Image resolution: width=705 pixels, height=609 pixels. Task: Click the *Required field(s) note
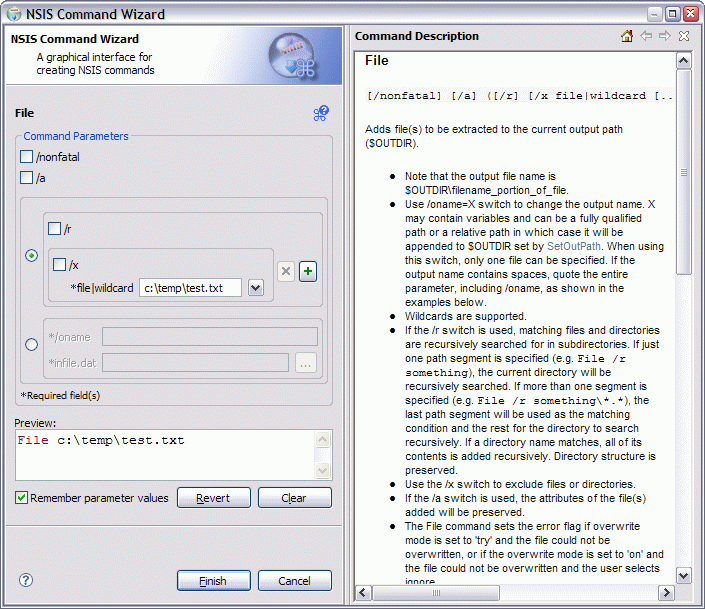[x=60, y=395]
